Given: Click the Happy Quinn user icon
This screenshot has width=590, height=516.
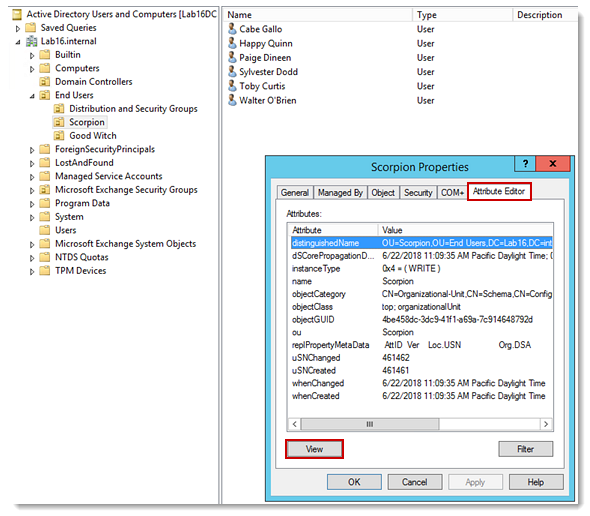Looking at the screenshot, I should click(x=232, y=43).
